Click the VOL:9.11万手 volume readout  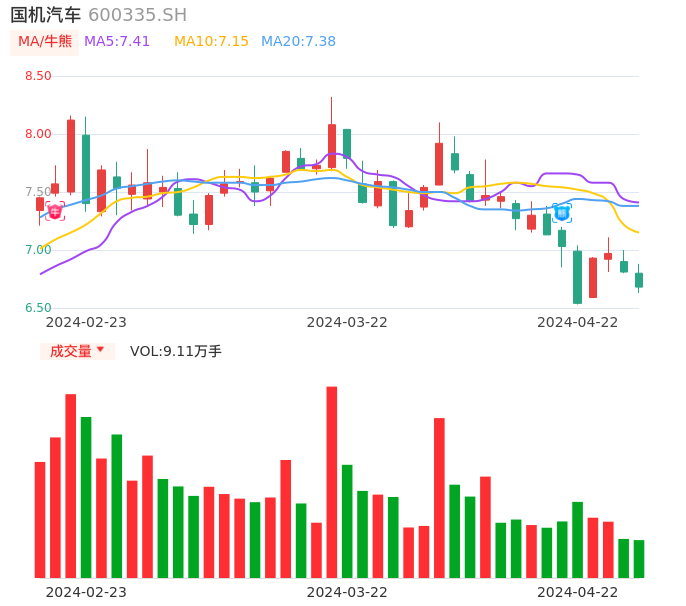(175, 351)
